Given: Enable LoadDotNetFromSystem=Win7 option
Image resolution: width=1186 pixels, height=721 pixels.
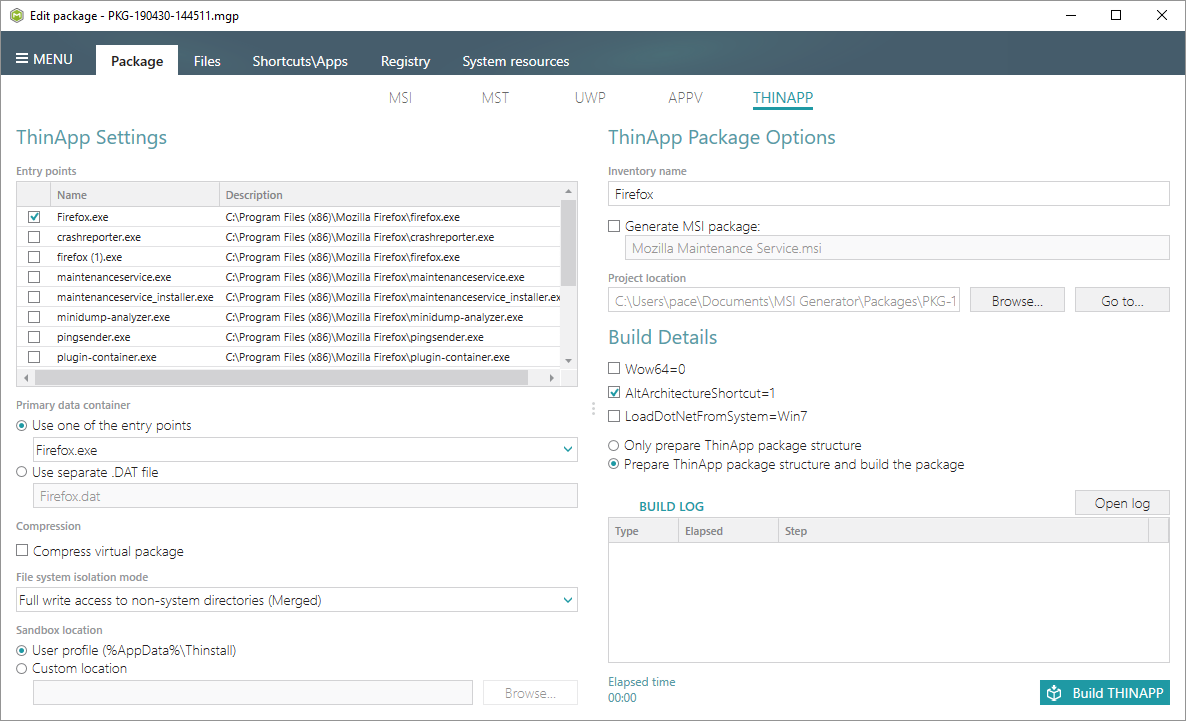Looking at the screenshot, I should [708, 416].
